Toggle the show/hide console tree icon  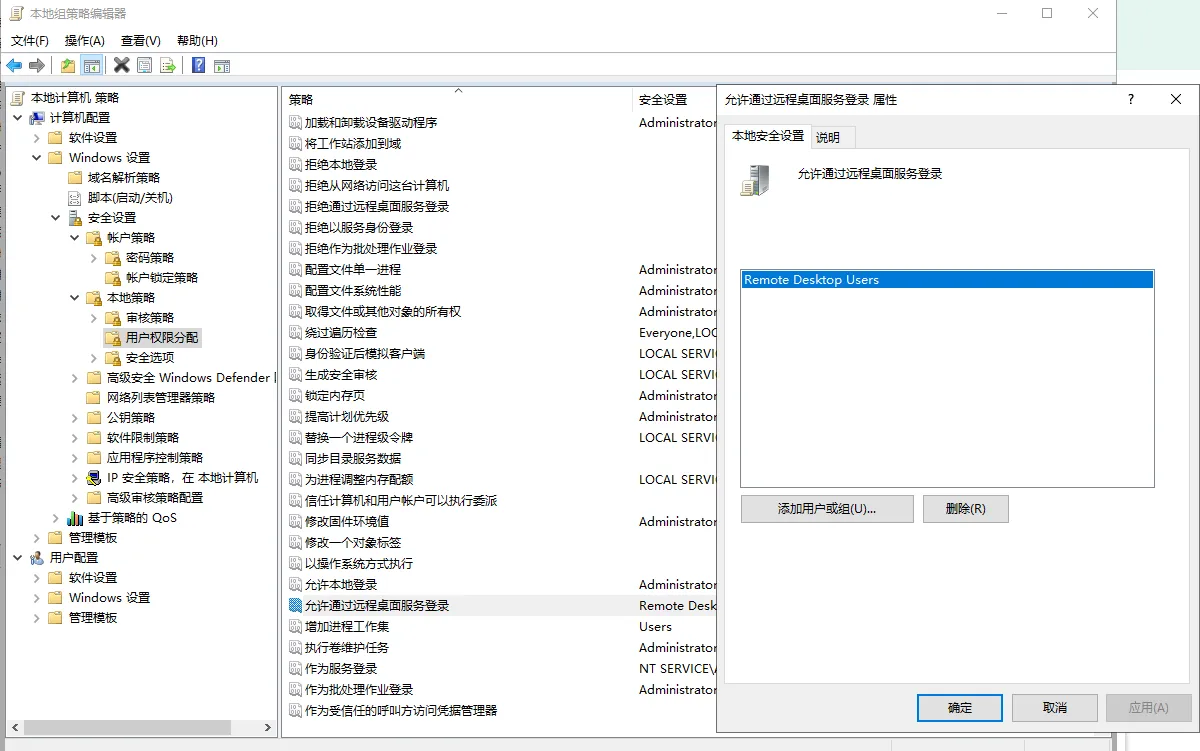pyautogui.click(x=91, y=66)
